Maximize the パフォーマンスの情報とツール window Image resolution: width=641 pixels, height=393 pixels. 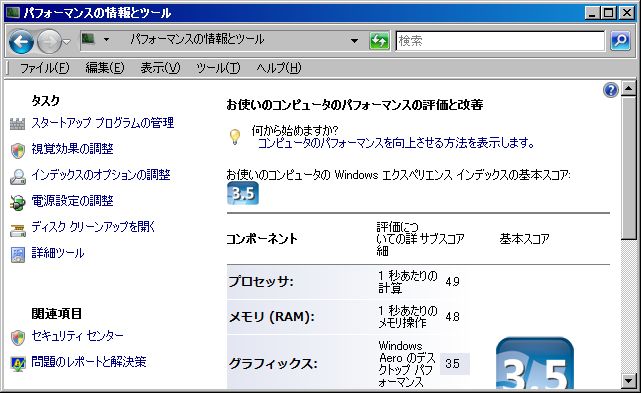(609, 13)
